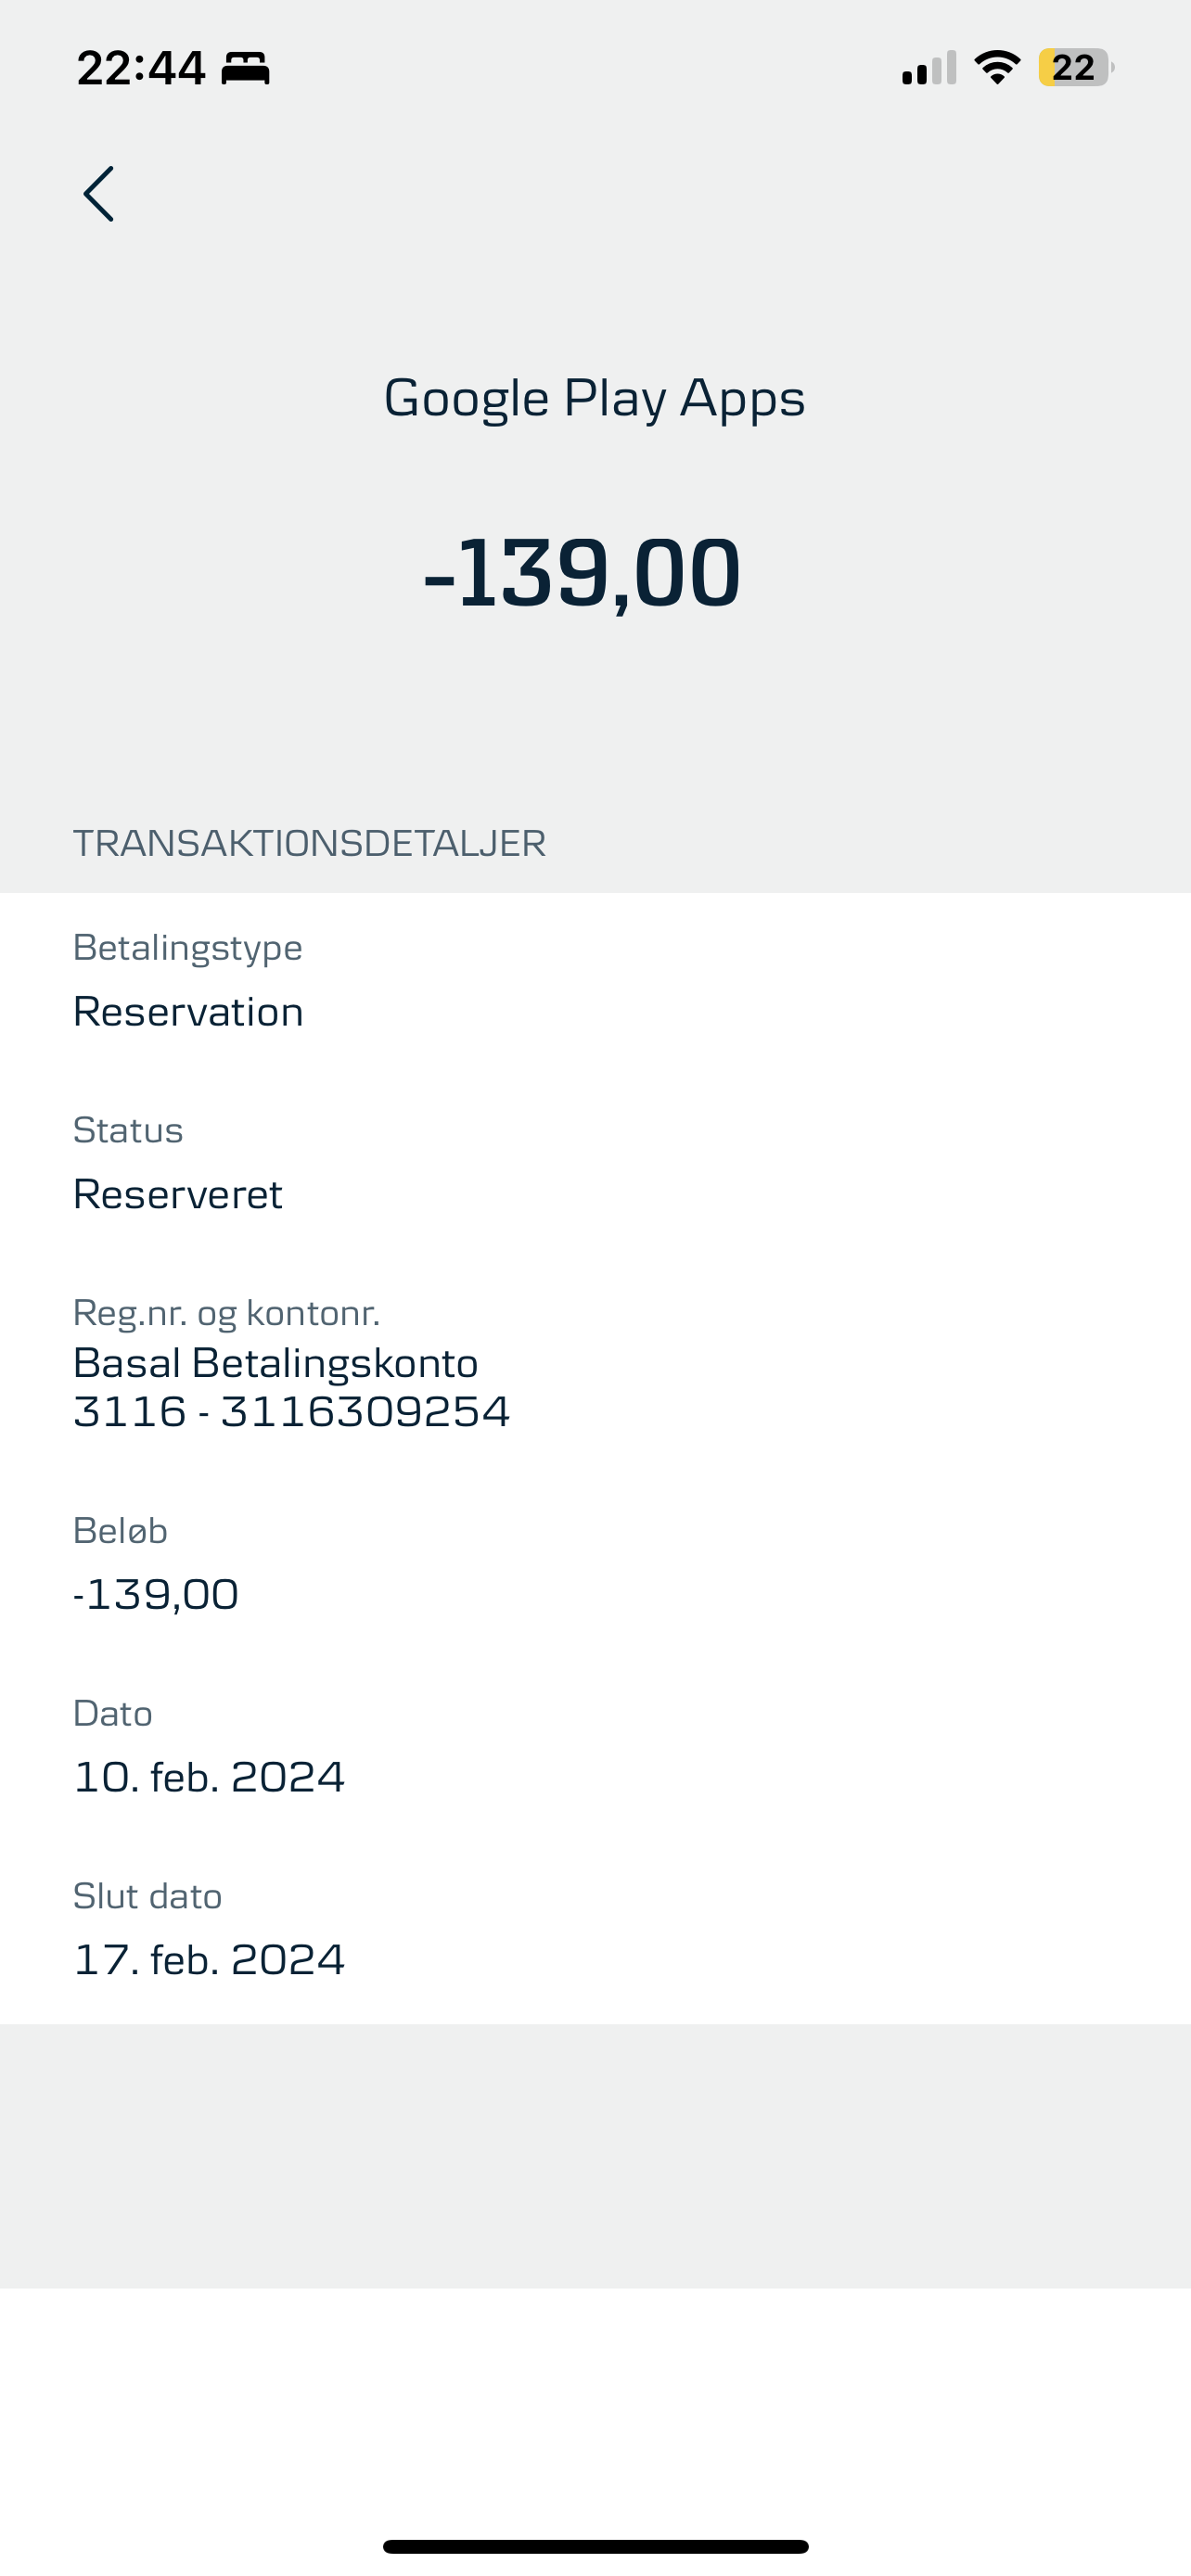Tap account number 3116 - 3116309254
This screenshot has width=1191, height=2576.
291,1412
